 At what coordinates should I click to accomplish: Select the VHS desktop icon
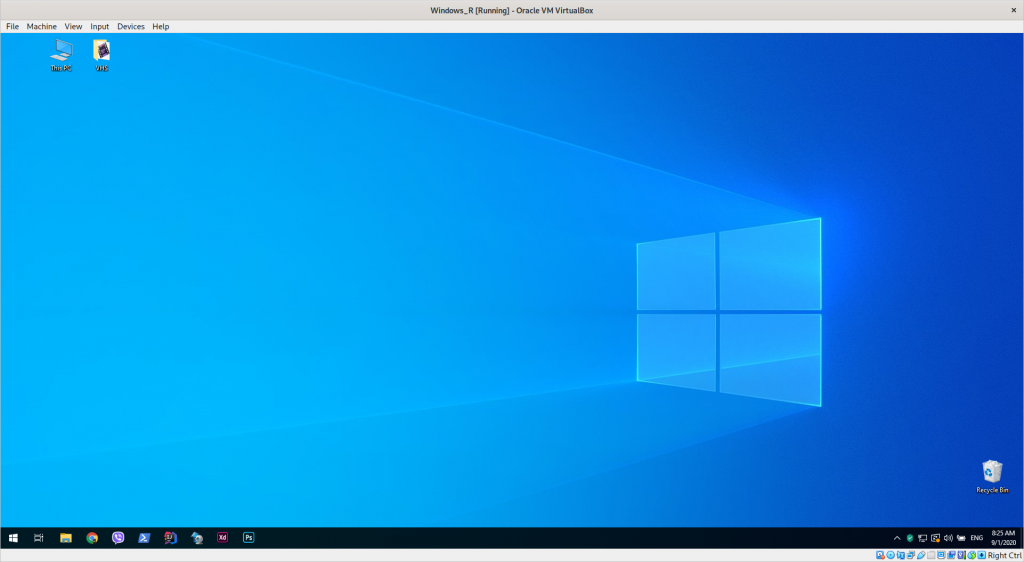tap(102, 55)
